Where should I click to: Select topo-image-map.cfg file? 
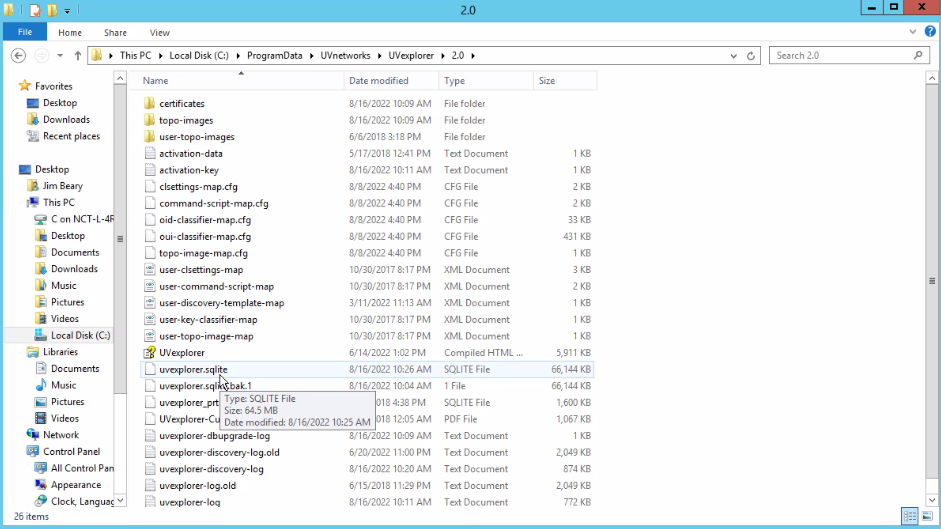(x=203, y=253)
